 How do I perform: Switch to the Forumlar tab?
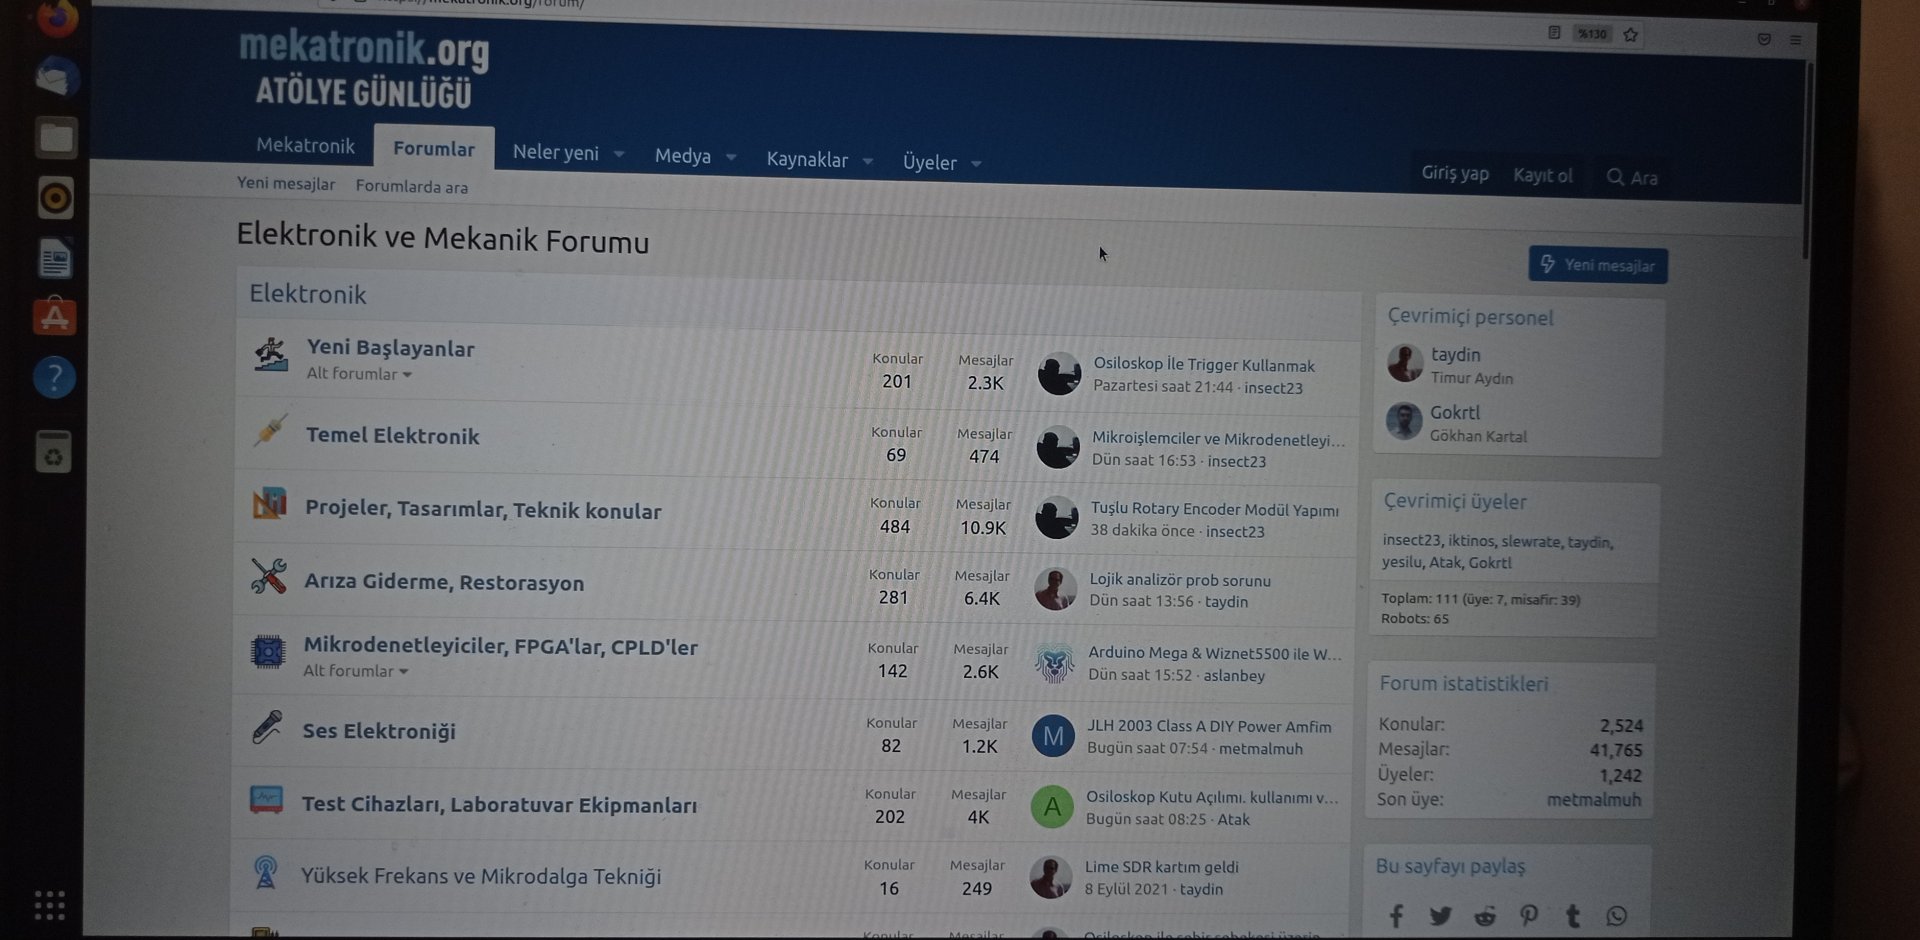[x=433, y=149]
